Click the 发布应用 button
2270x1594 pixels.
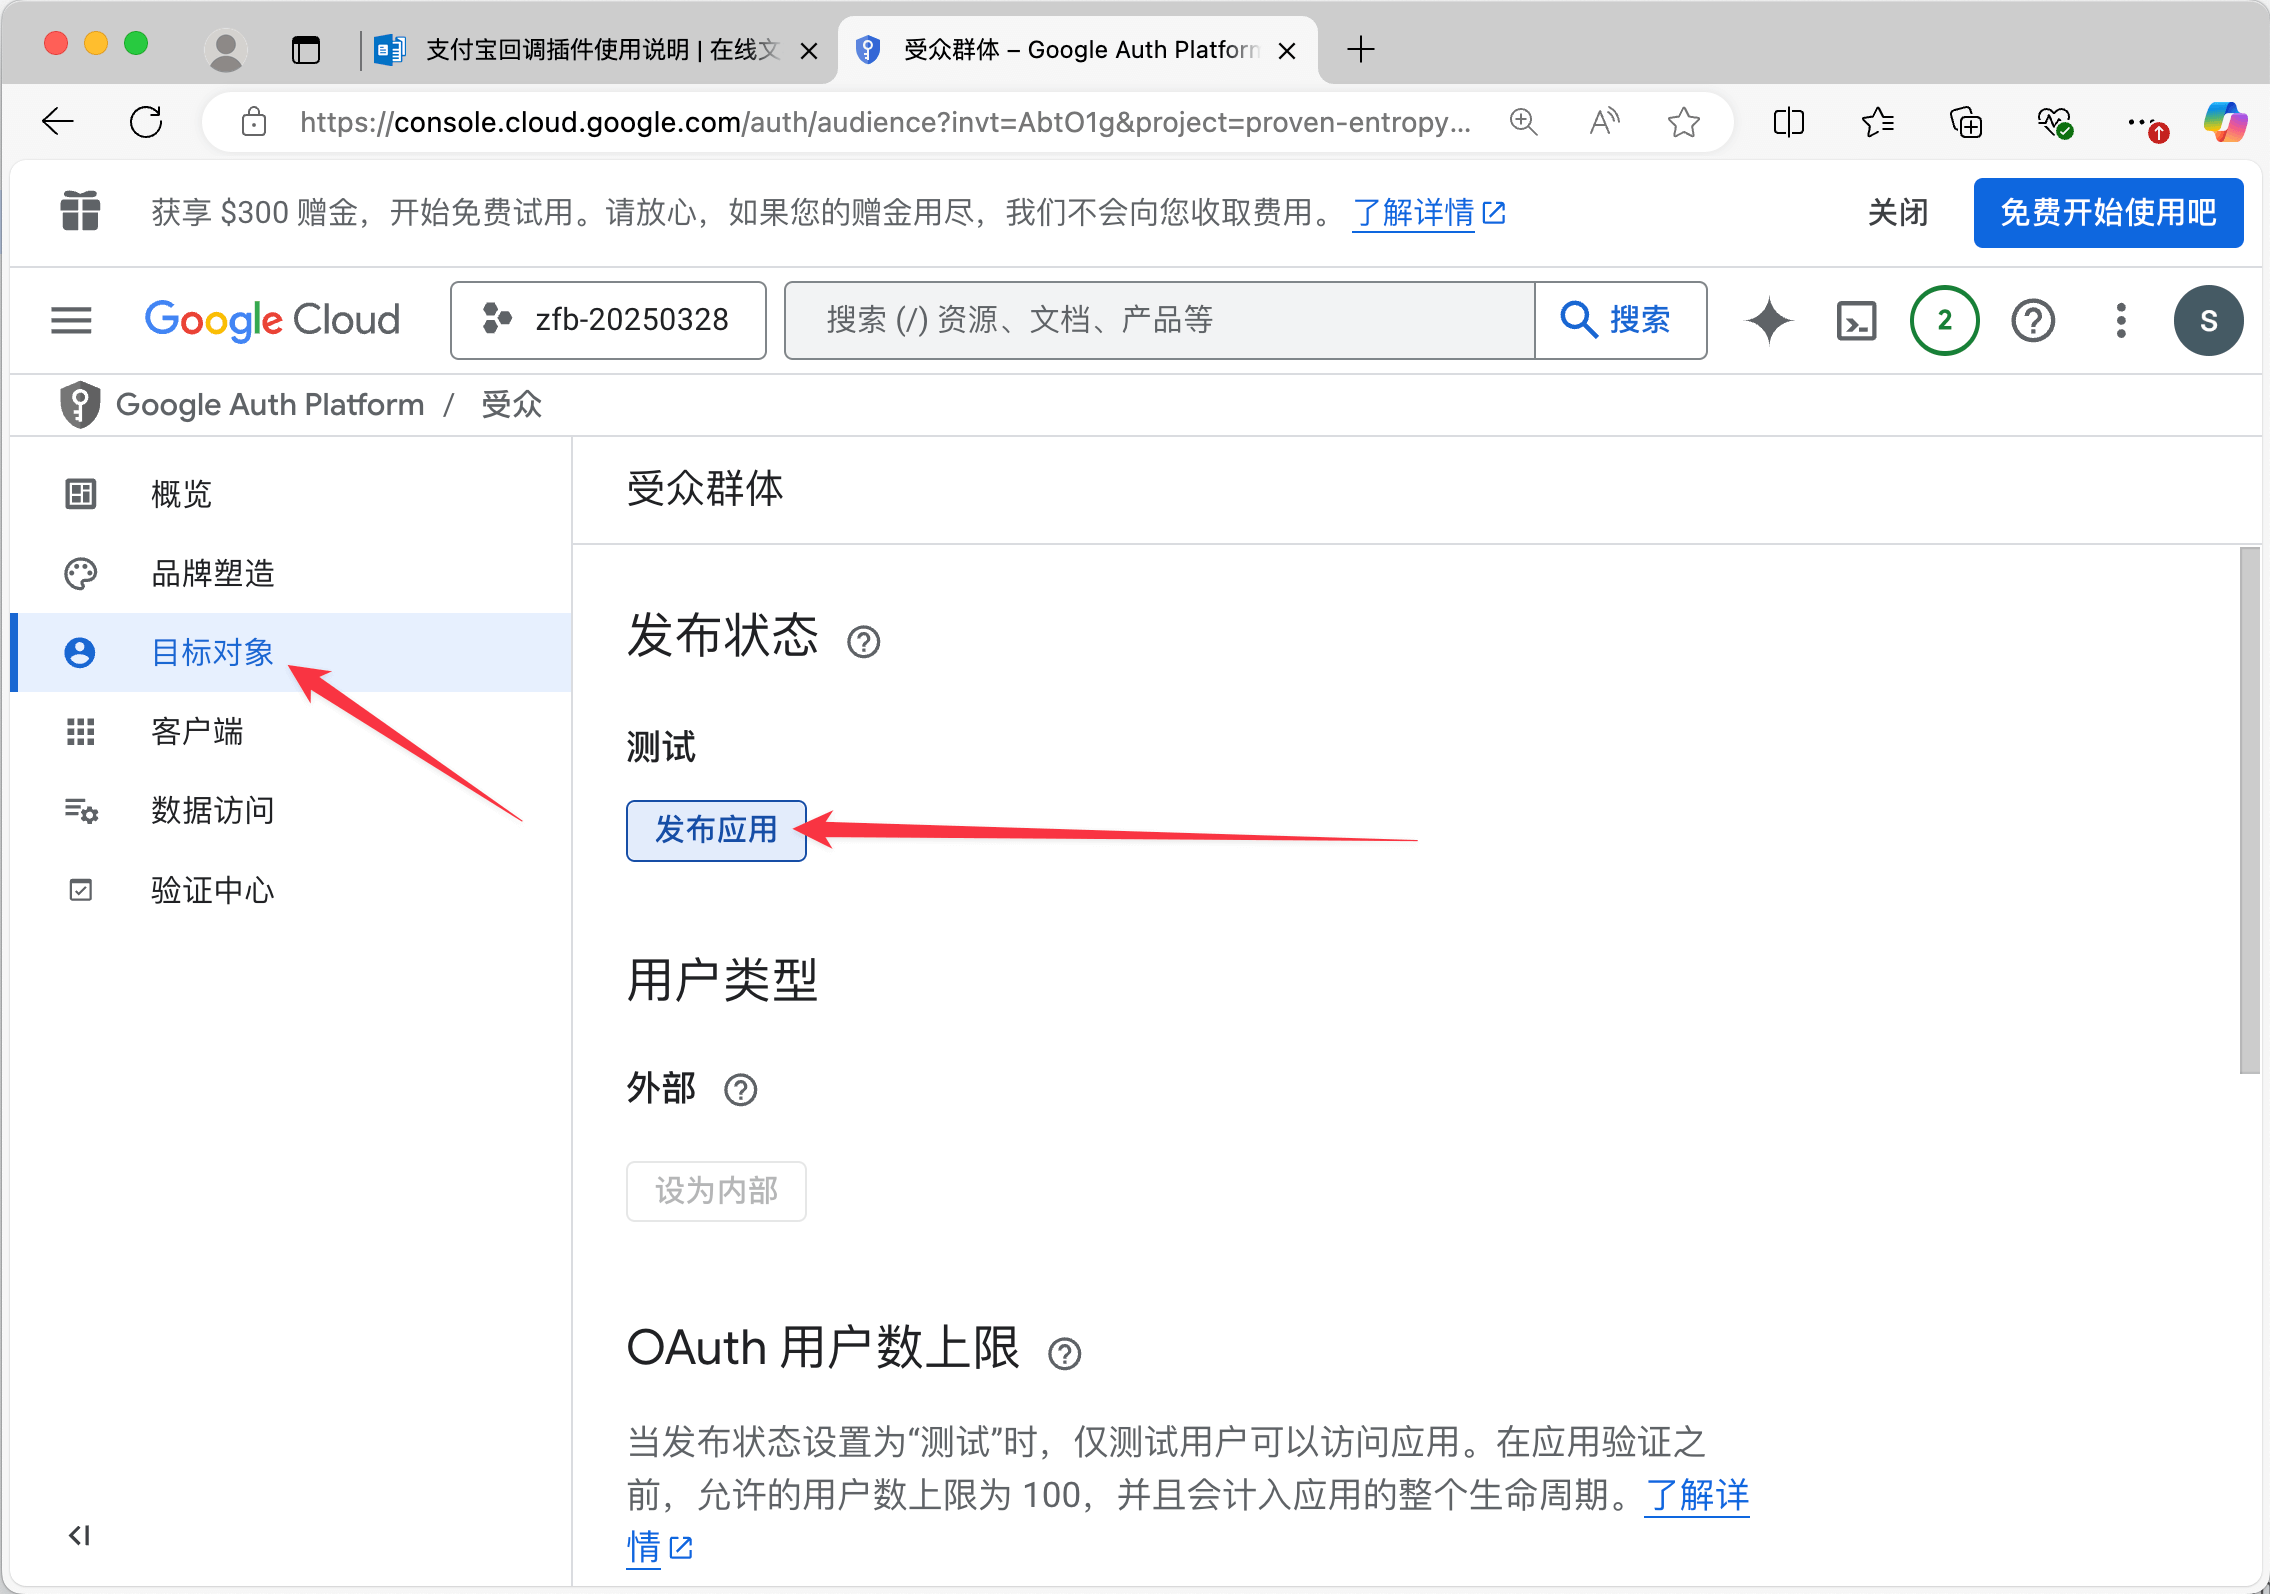tap(716, 830)
